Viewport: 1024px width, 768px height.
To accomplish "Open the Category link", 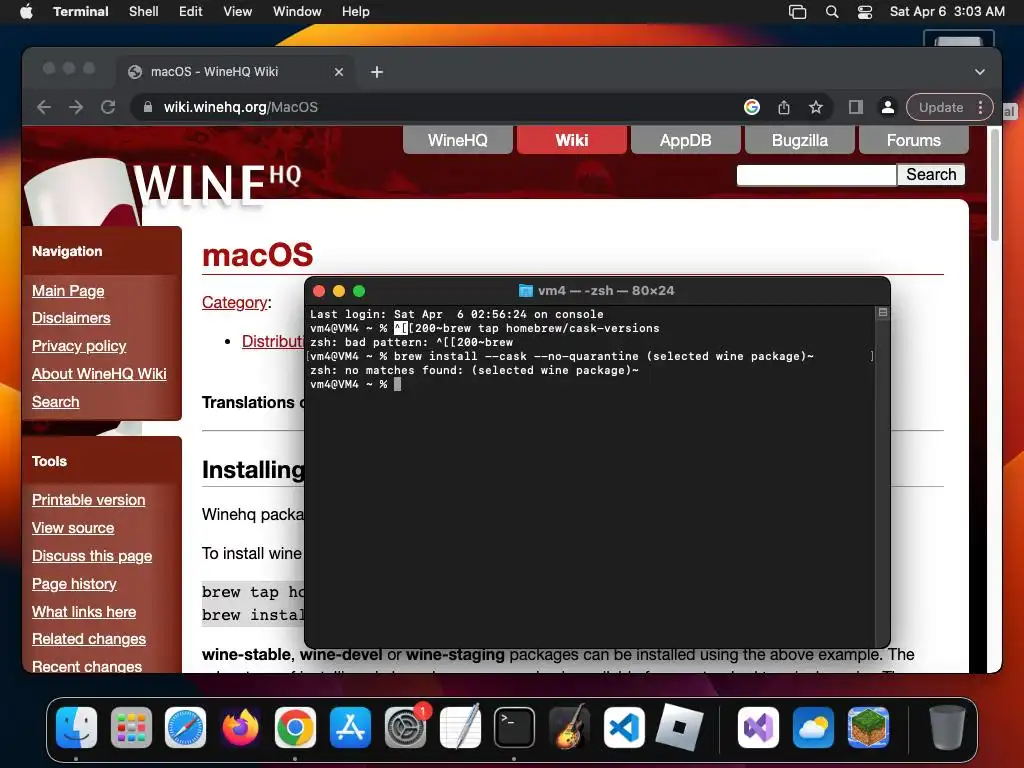I will coord(234,302).
